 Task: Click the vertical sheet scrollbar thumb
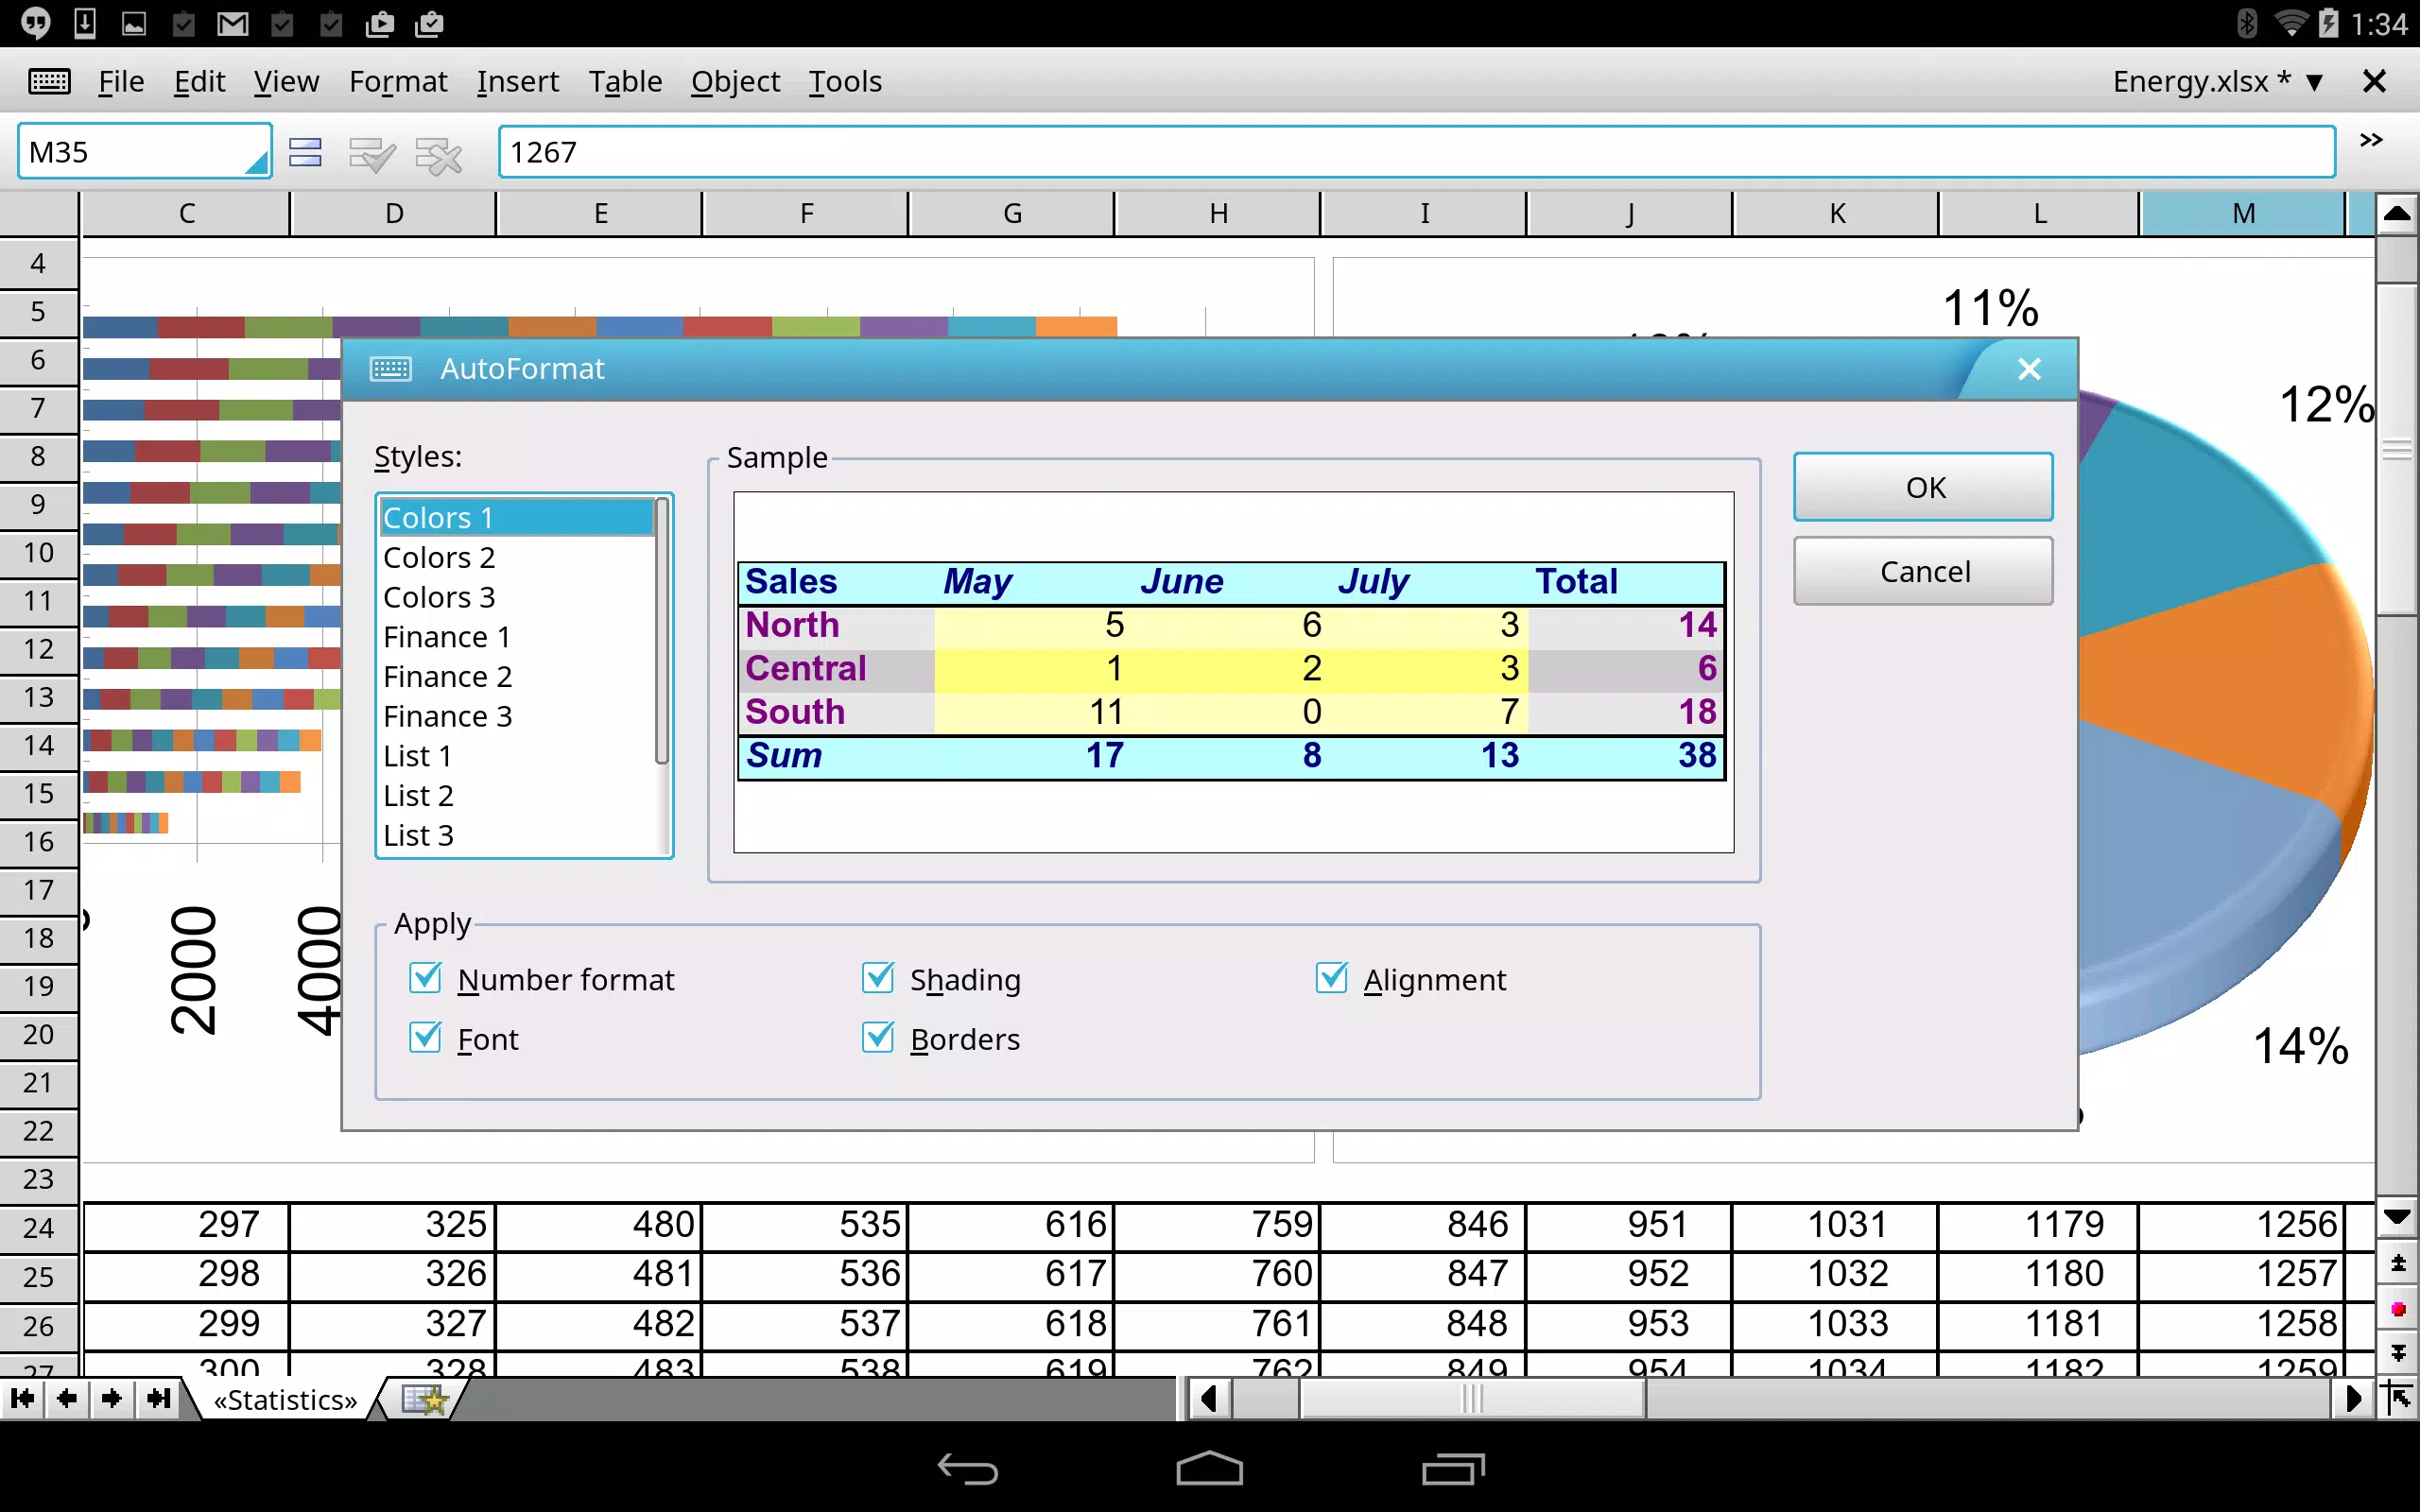coord(2397,449)
